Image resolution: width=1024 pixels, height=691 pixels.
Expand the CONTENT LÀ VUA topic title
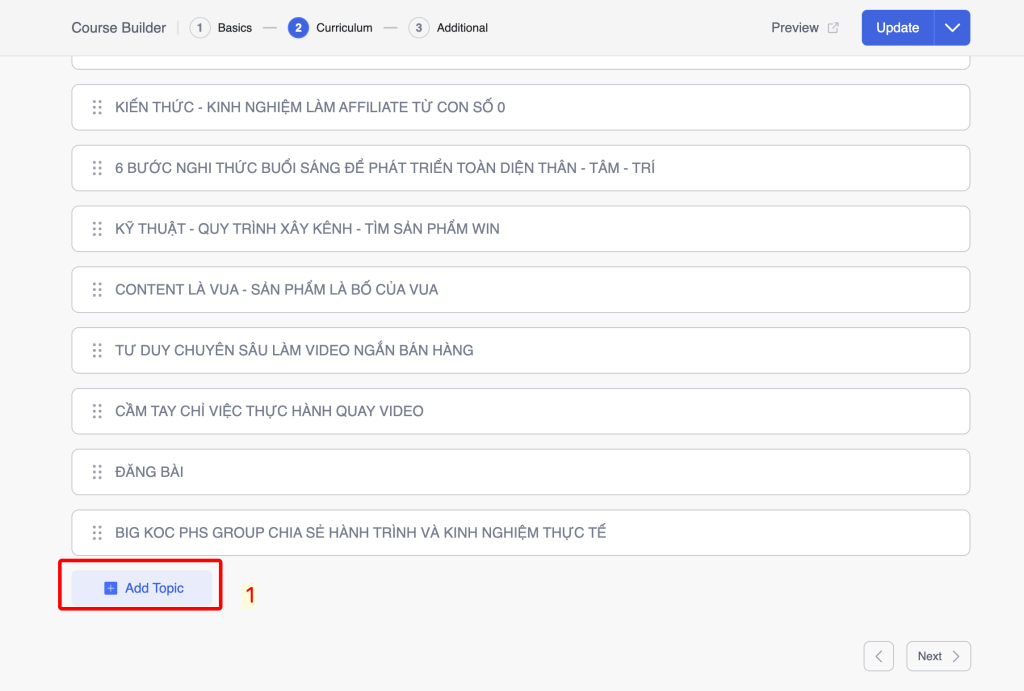coord(276,290)
